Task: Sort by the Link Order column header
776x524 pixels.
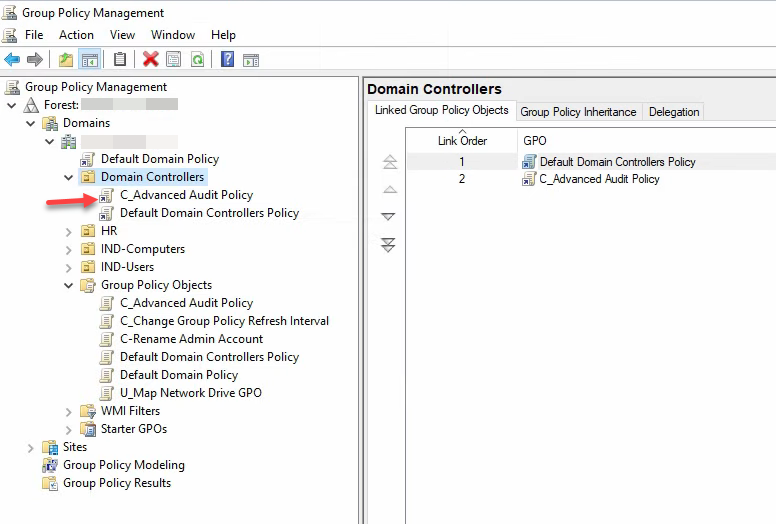Action: coord(462,140)
